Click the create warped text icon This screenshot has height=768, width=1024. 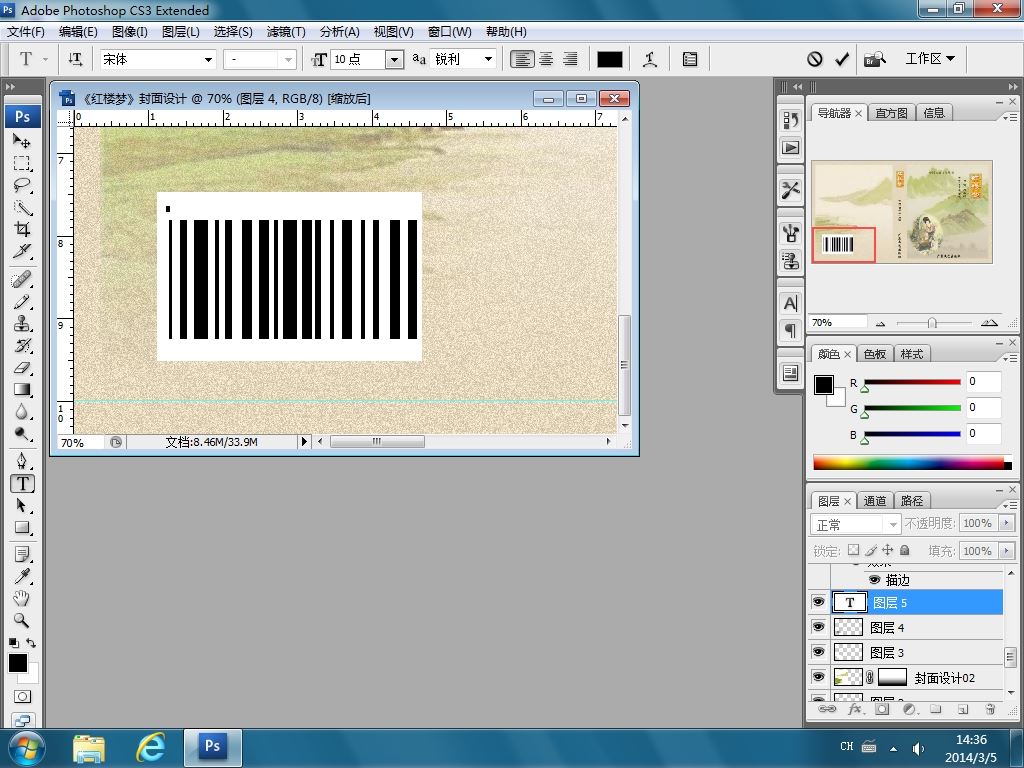coord(650,59)
